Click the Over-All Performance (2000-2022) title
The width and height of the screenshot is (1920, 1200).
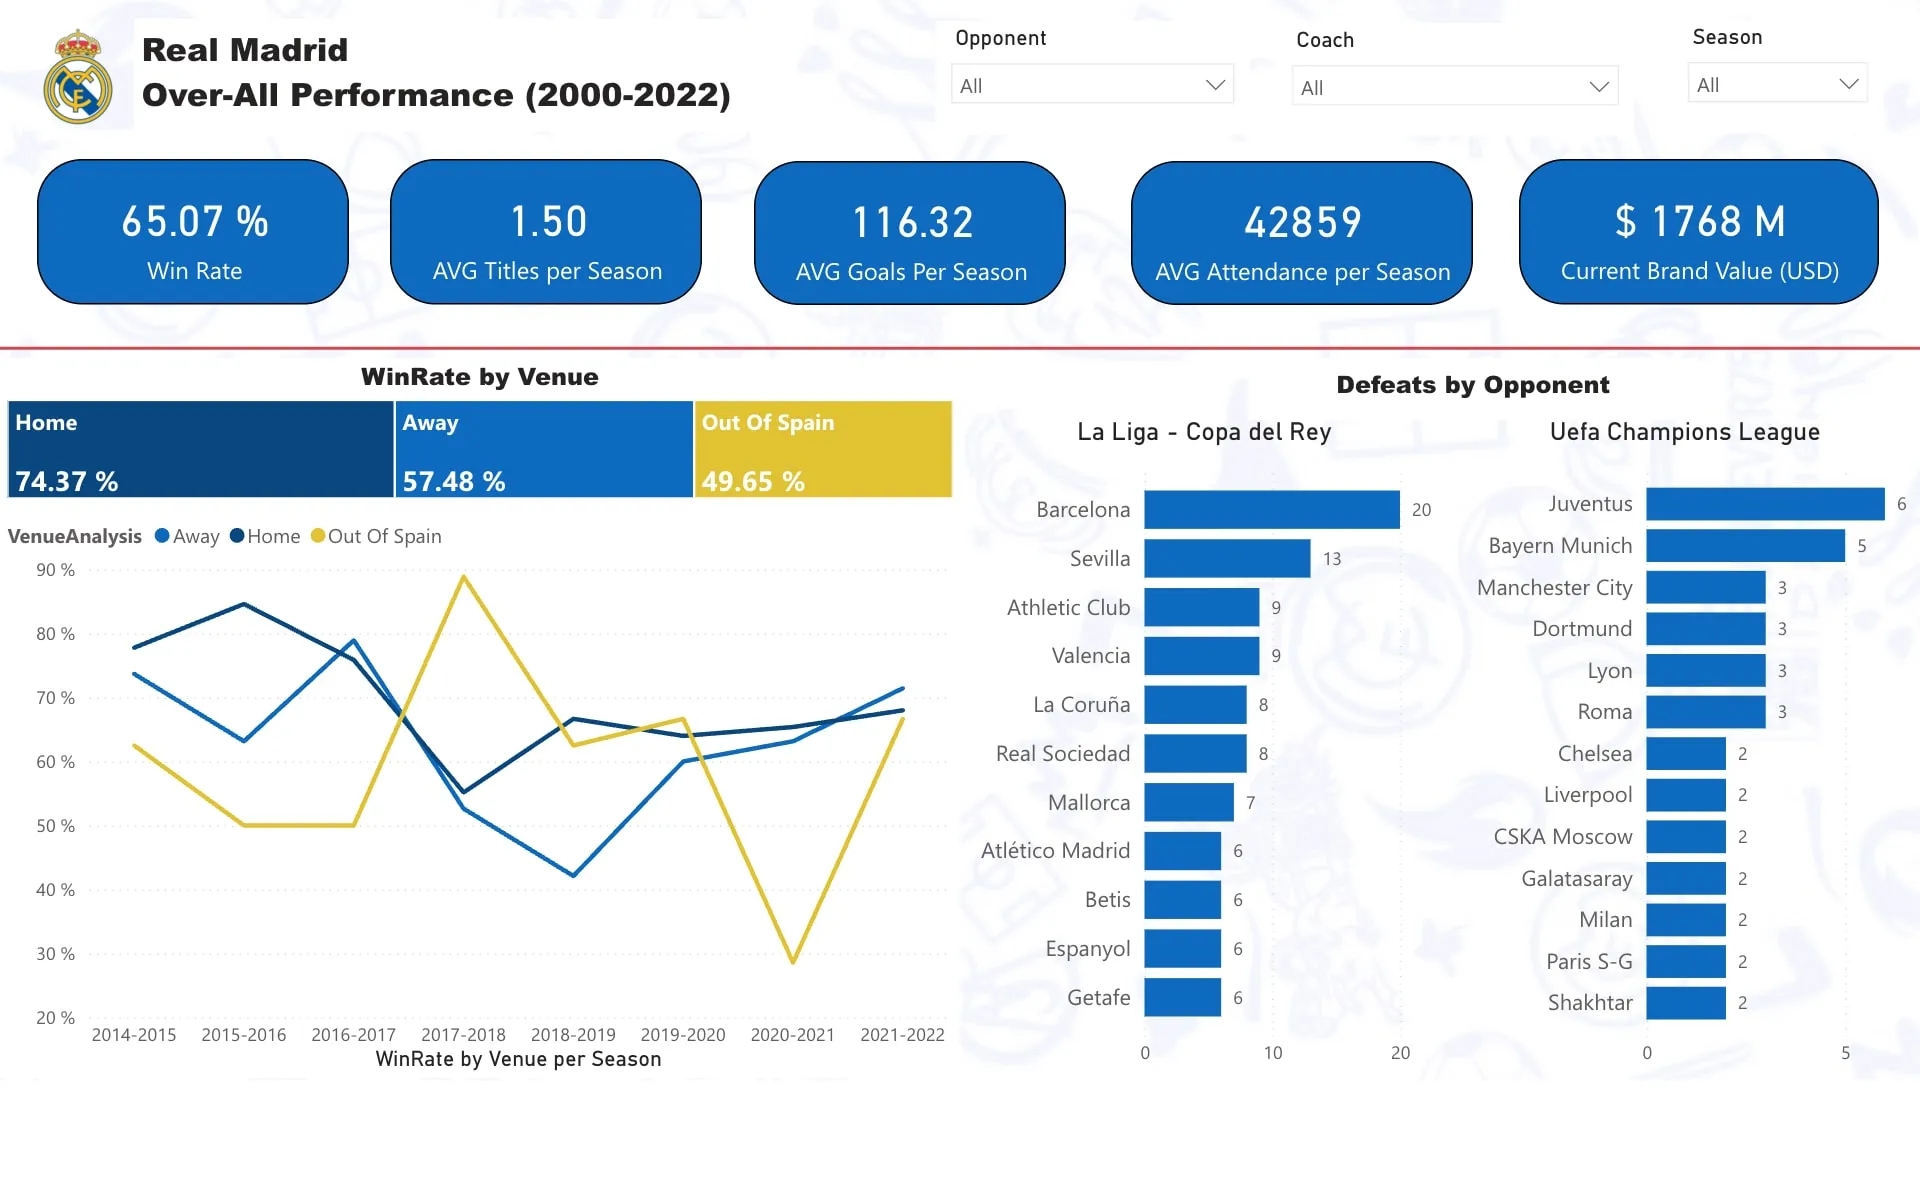436,95
